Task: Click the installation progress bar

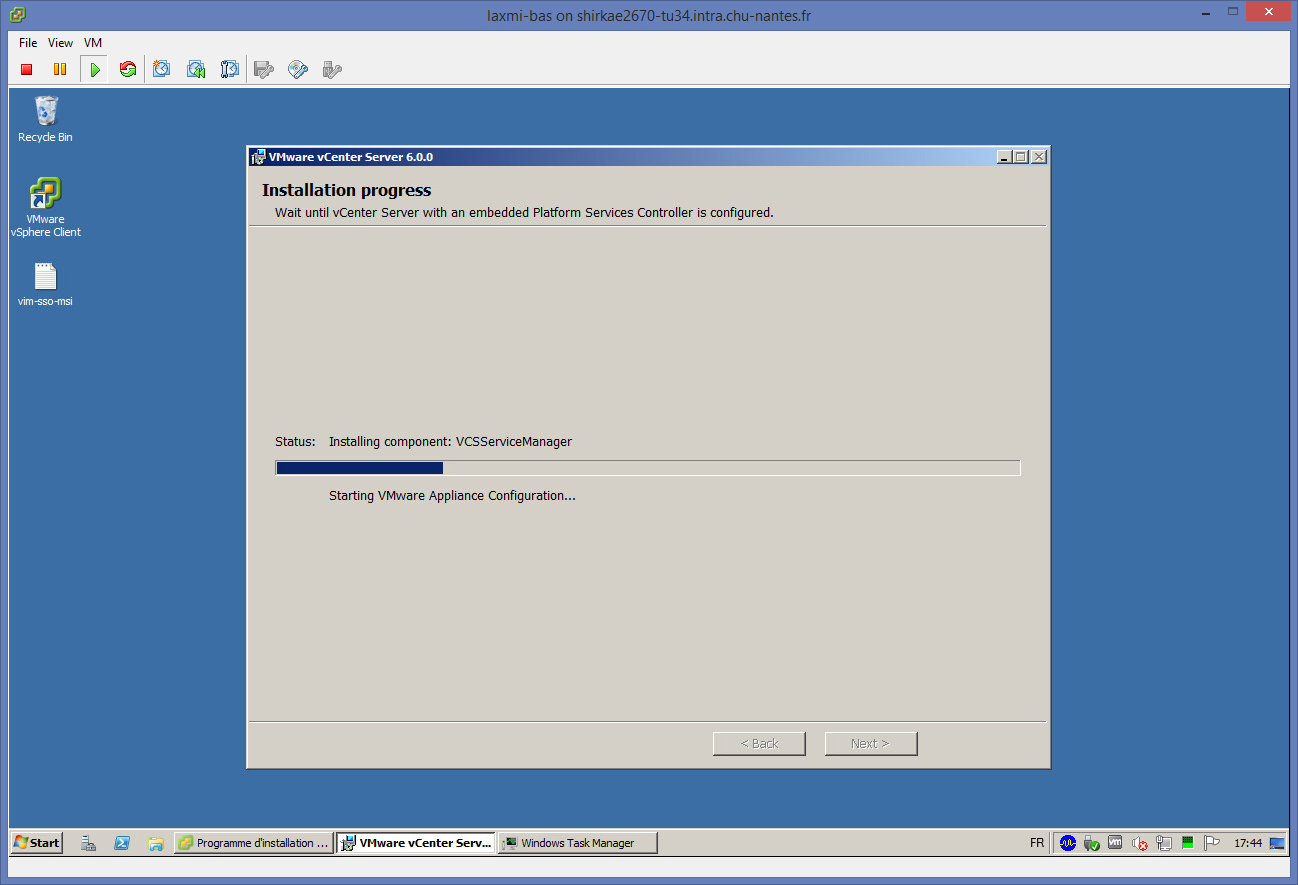Action: click(647, 468)
